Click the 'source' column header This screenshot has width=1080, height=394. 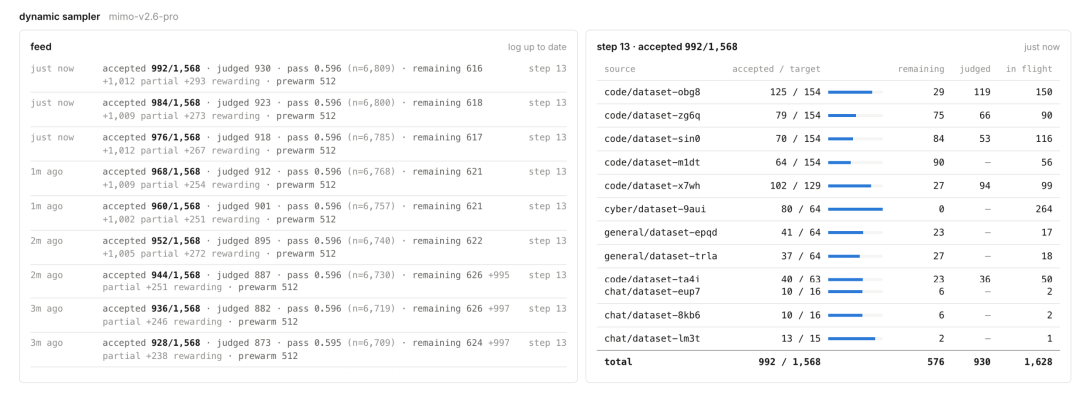coord(620,69)
